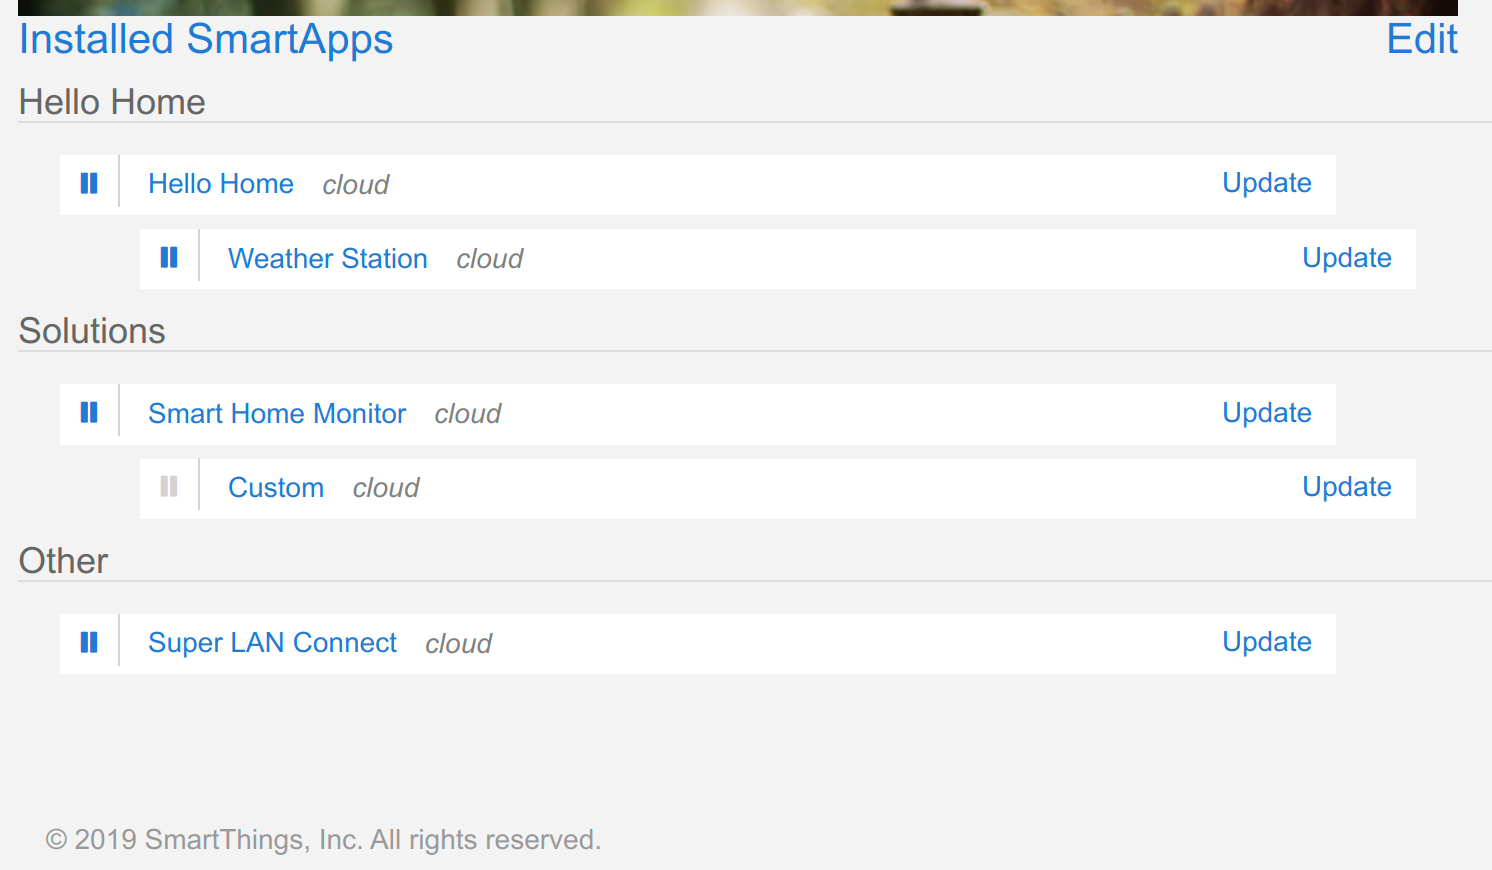The height and width of the screenshot is (870, 1492).
Task: Open the Hello Home app link
Action: 221,184
